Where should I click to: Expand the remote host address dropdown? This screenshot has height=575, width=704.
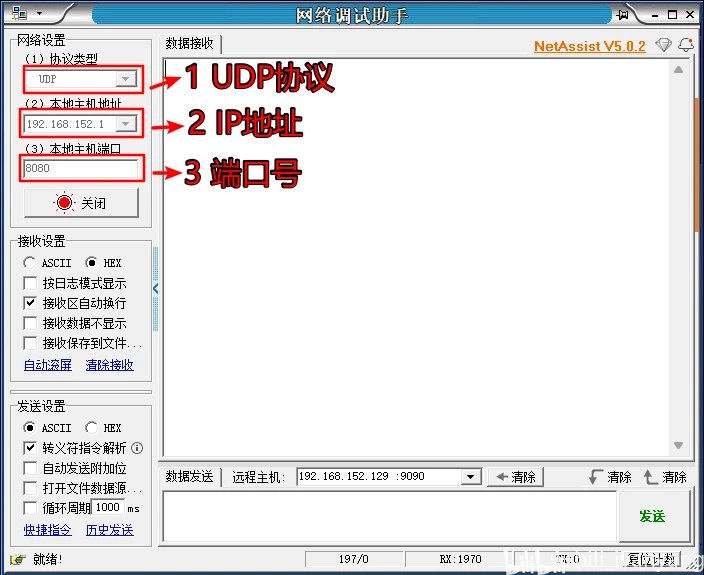[x=471, y=477]
